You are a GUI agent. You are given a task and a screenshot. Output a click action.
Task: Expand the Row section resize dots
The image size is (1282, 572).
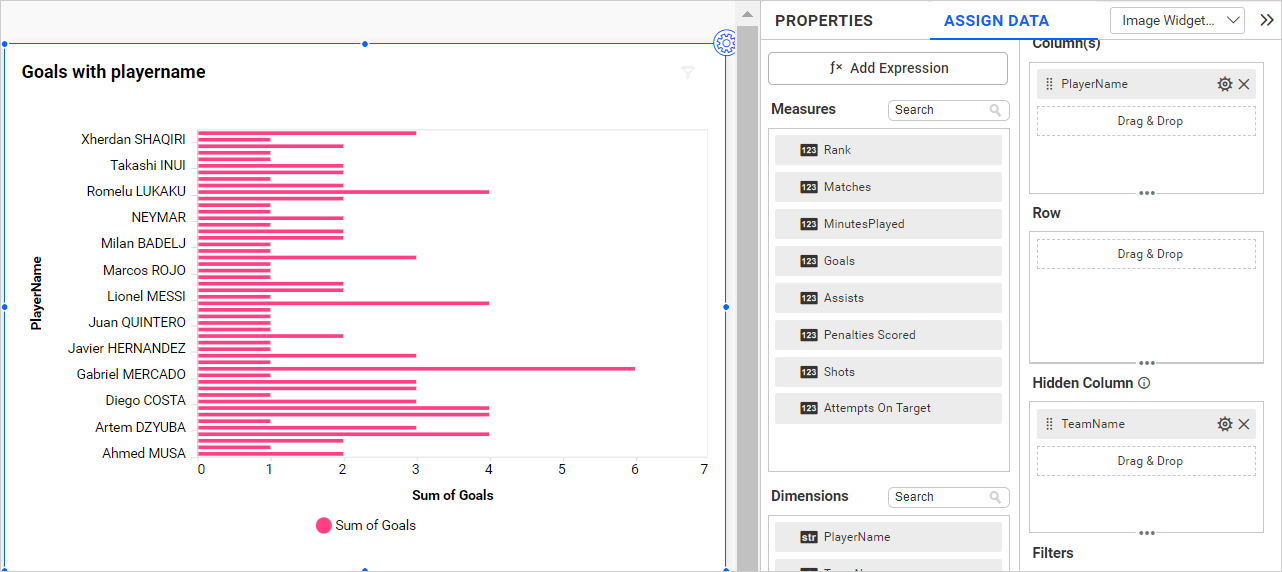(x=1147, y=363)
